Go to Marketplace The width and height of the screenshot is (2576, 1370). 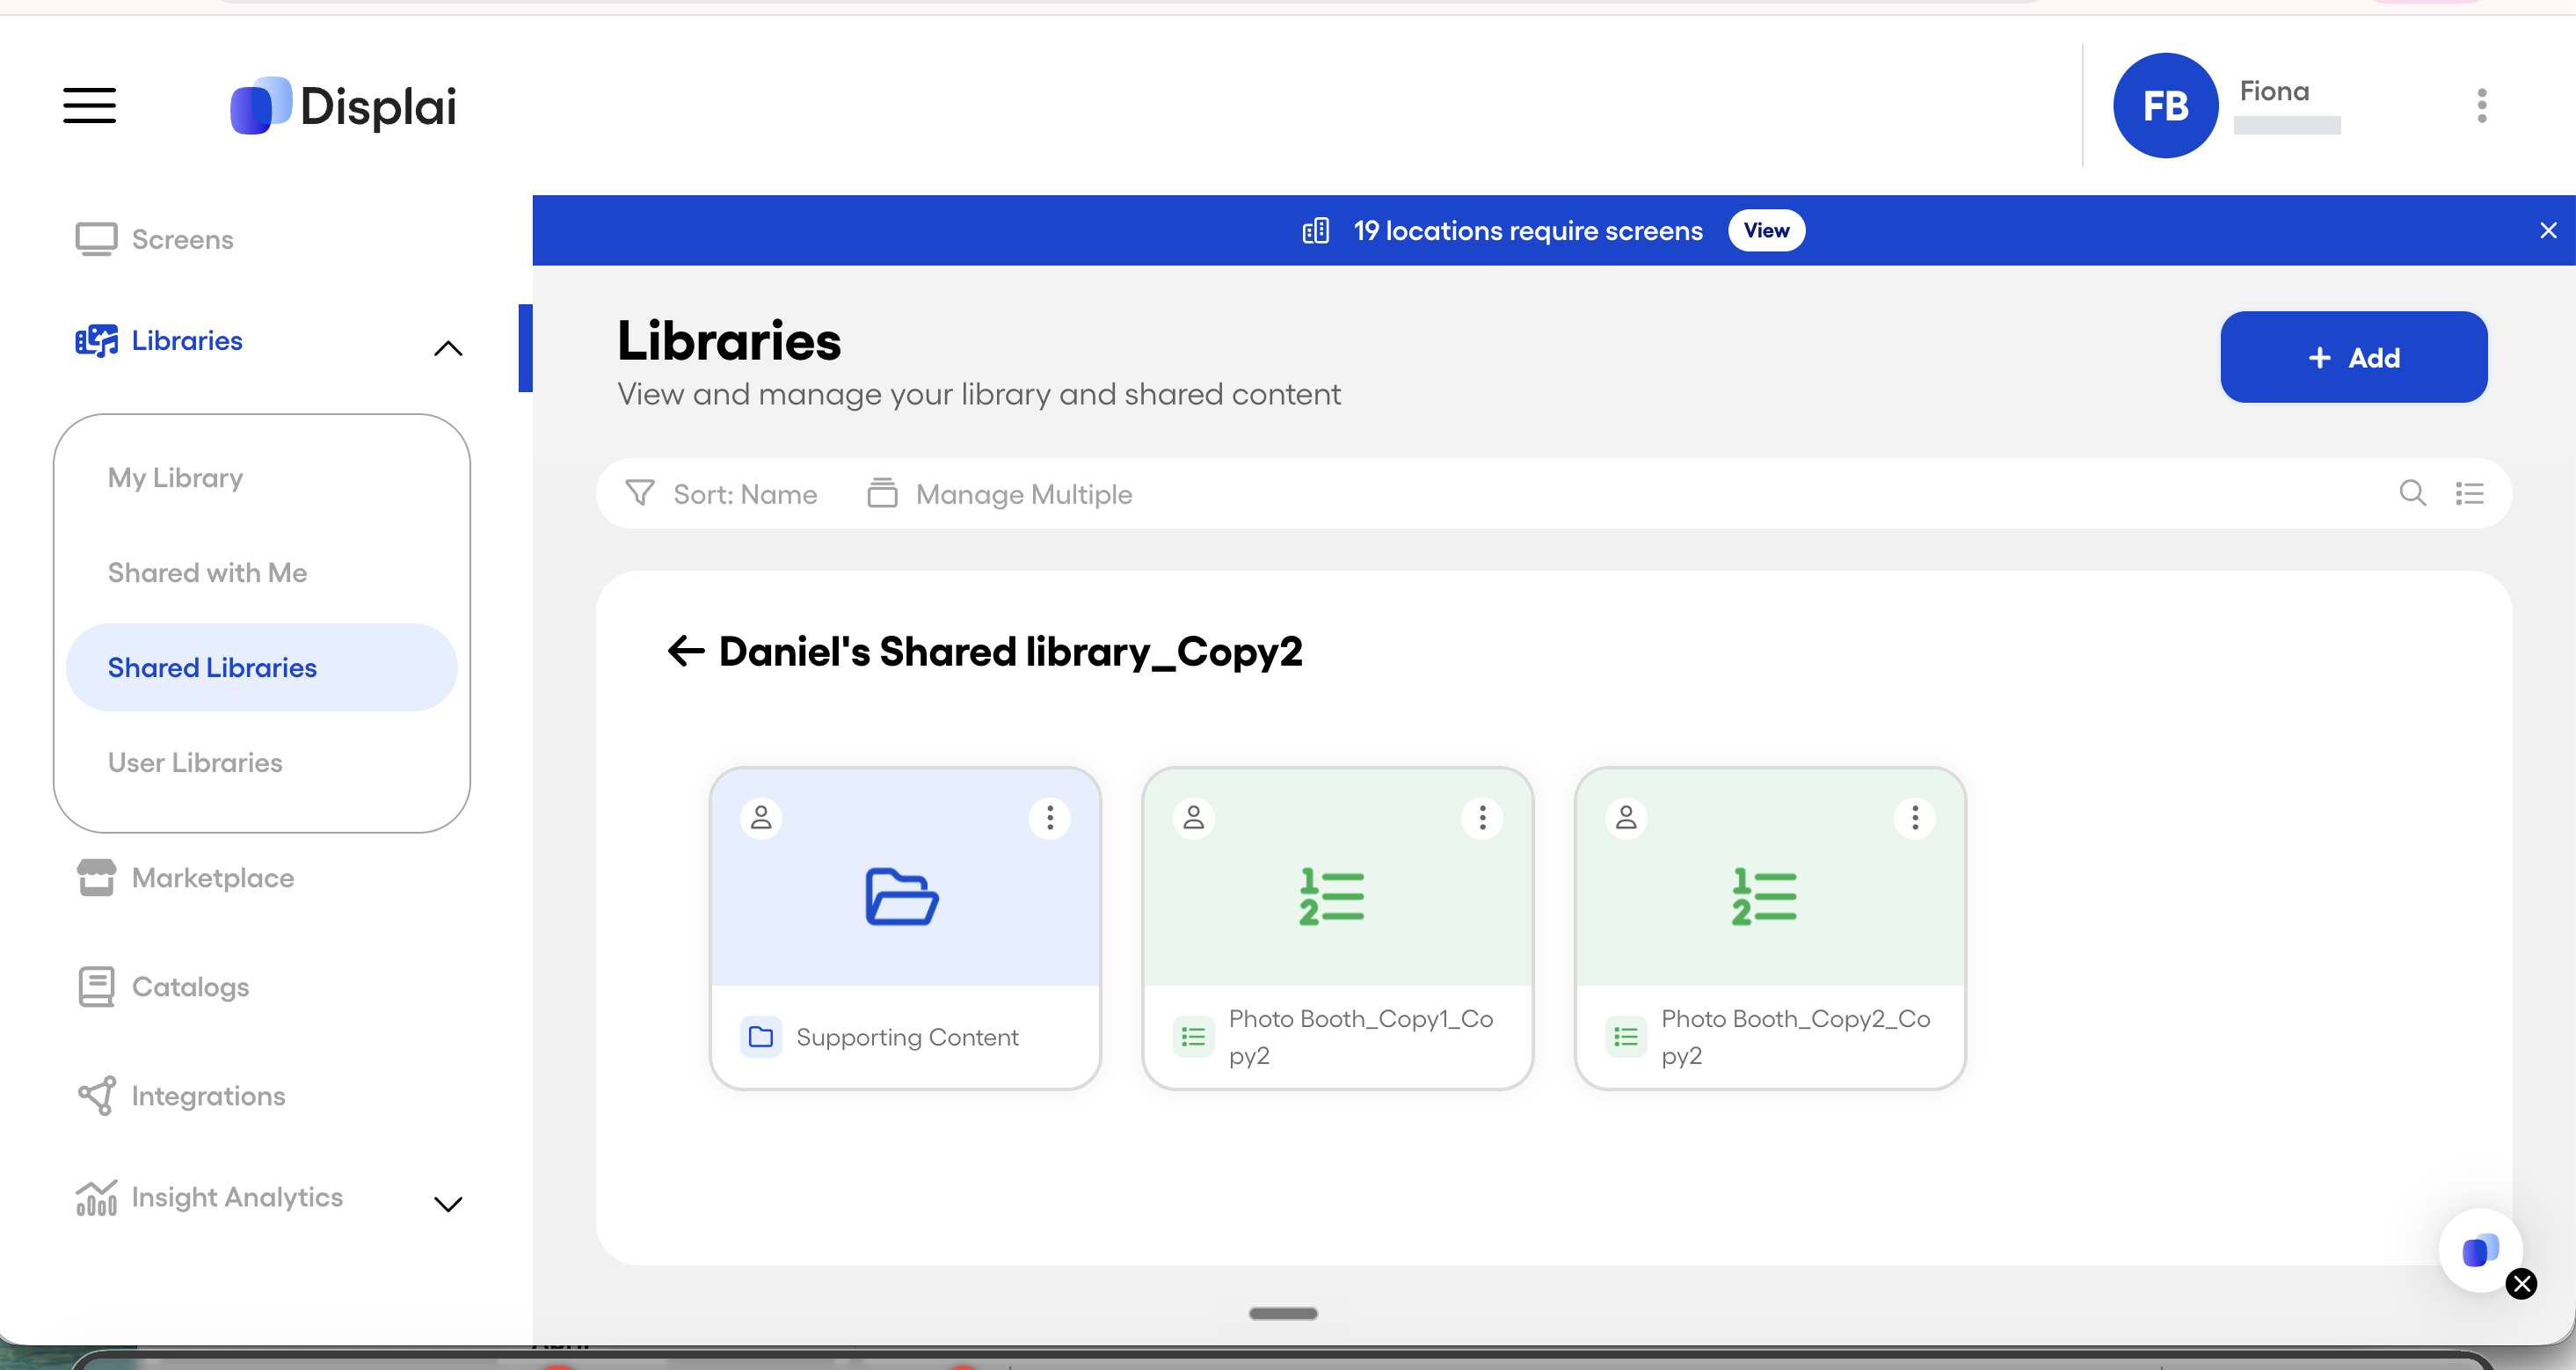(185, 878)
